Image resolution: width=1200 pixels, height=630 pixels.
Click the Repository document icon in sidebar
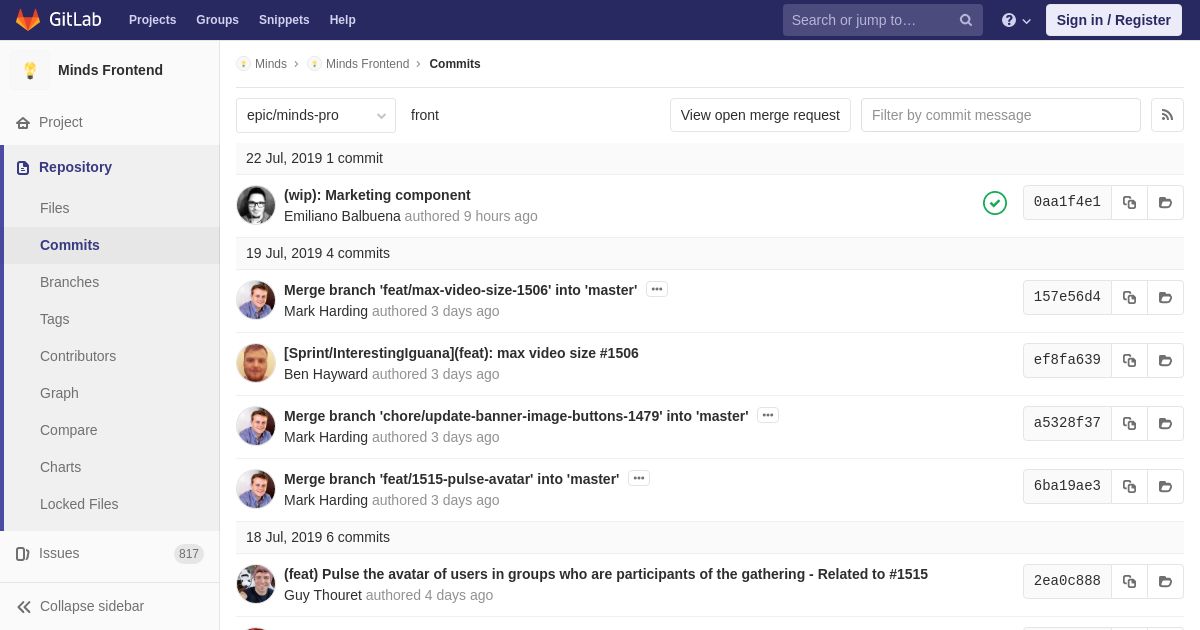click(23, 167)
